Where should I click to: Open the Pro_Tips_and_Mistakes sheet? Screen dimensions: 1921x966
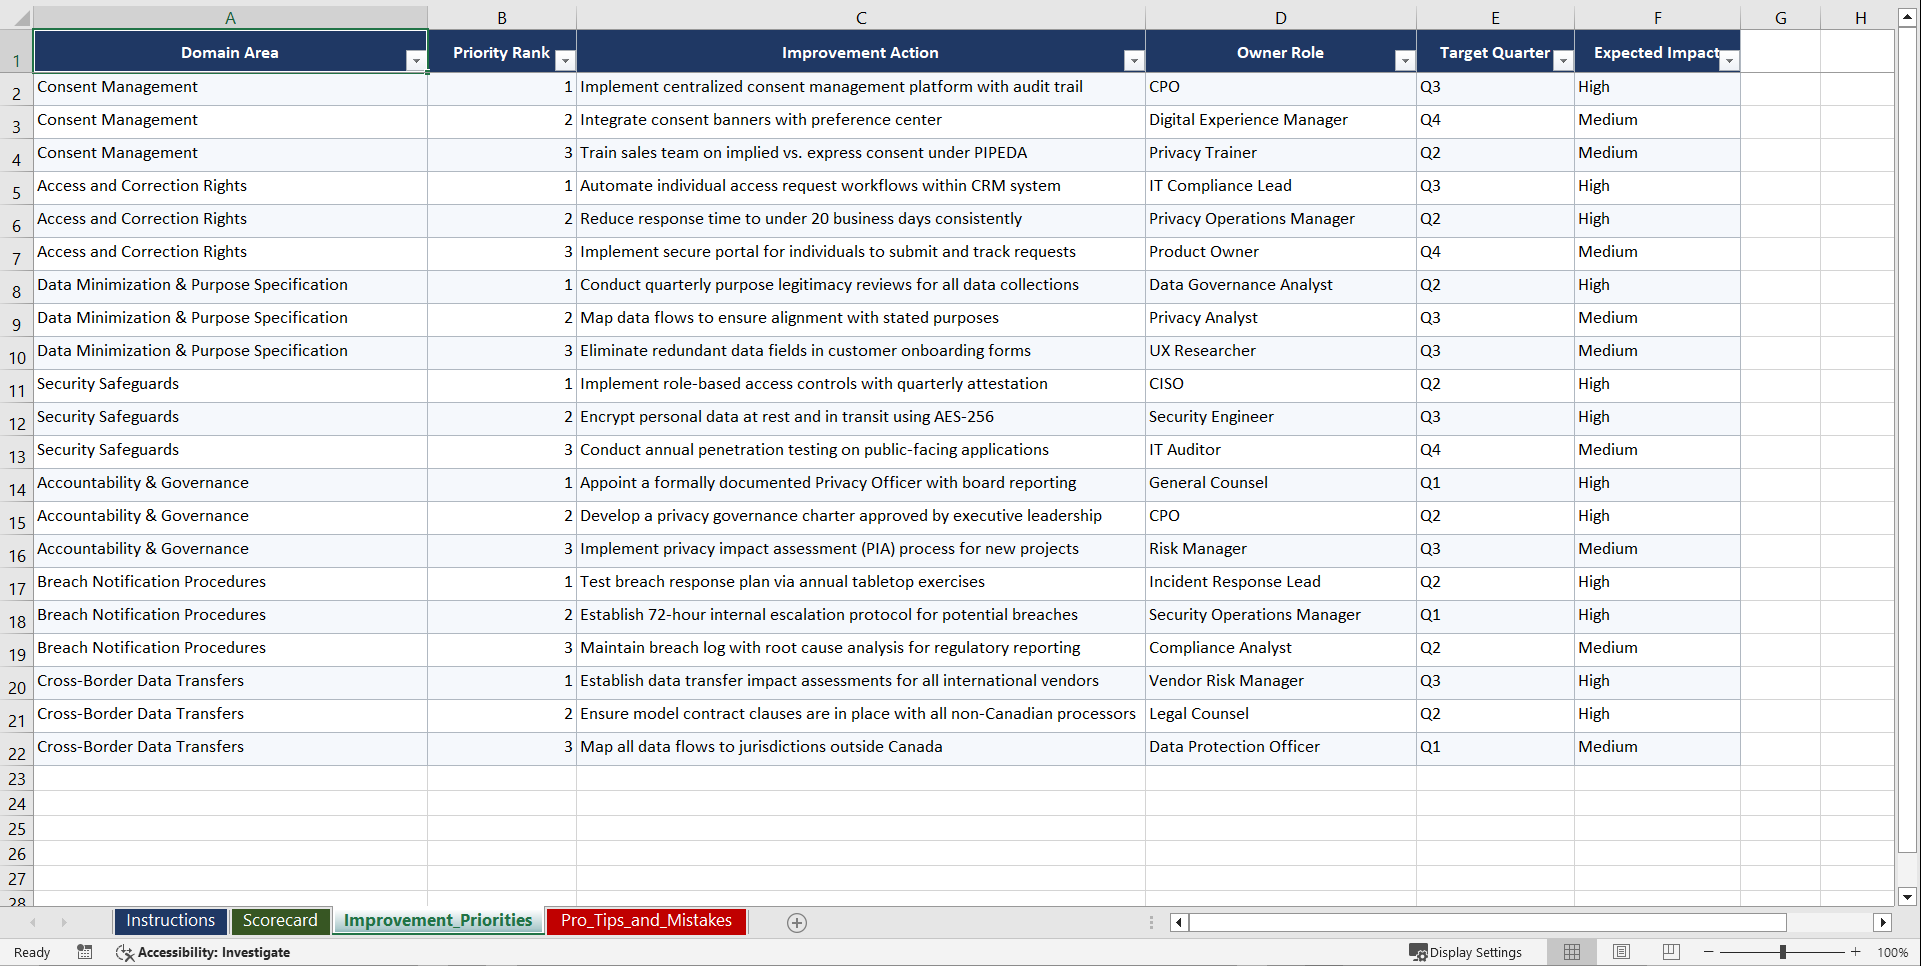click(x=645, y=921)
